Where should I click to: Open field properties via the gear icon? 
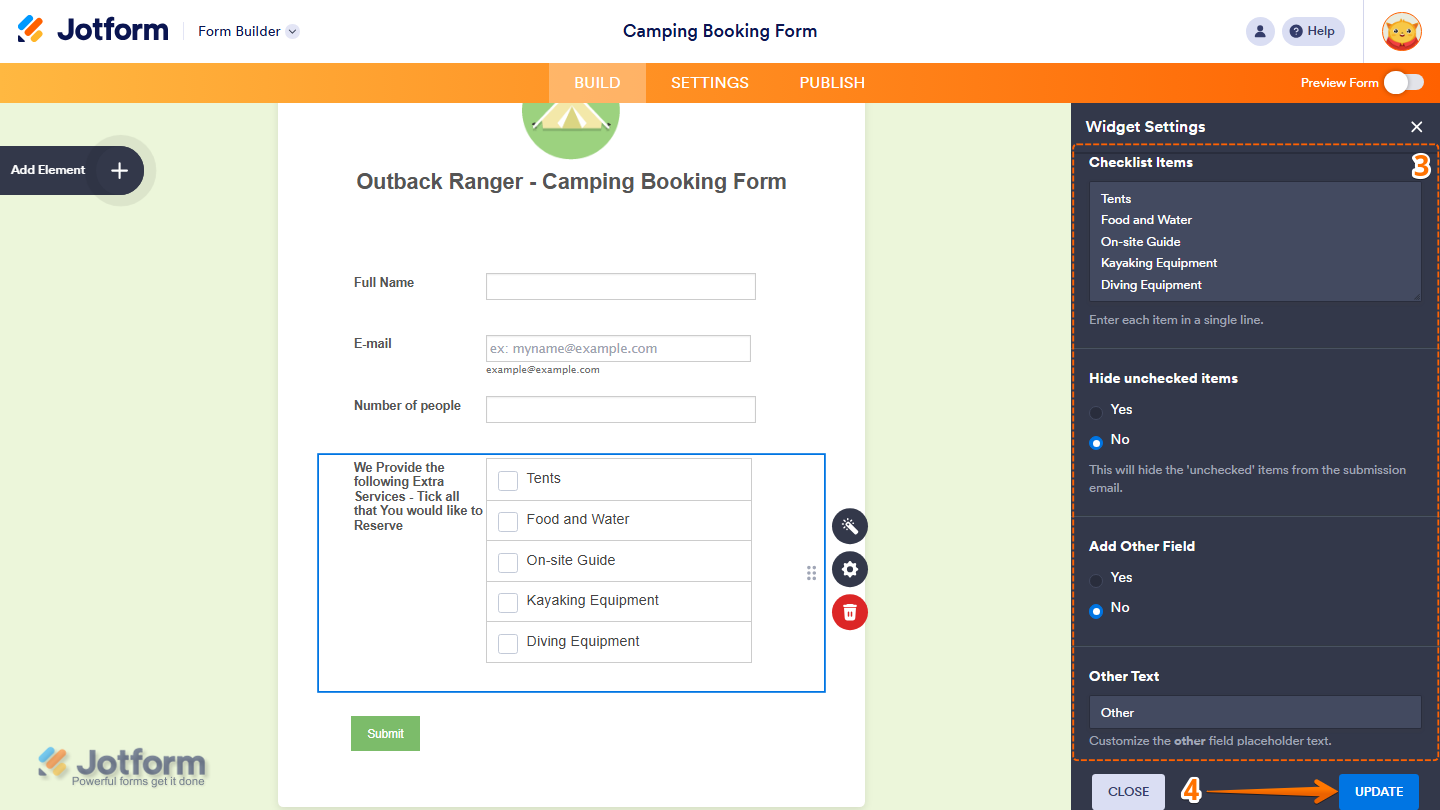[849, 569]
